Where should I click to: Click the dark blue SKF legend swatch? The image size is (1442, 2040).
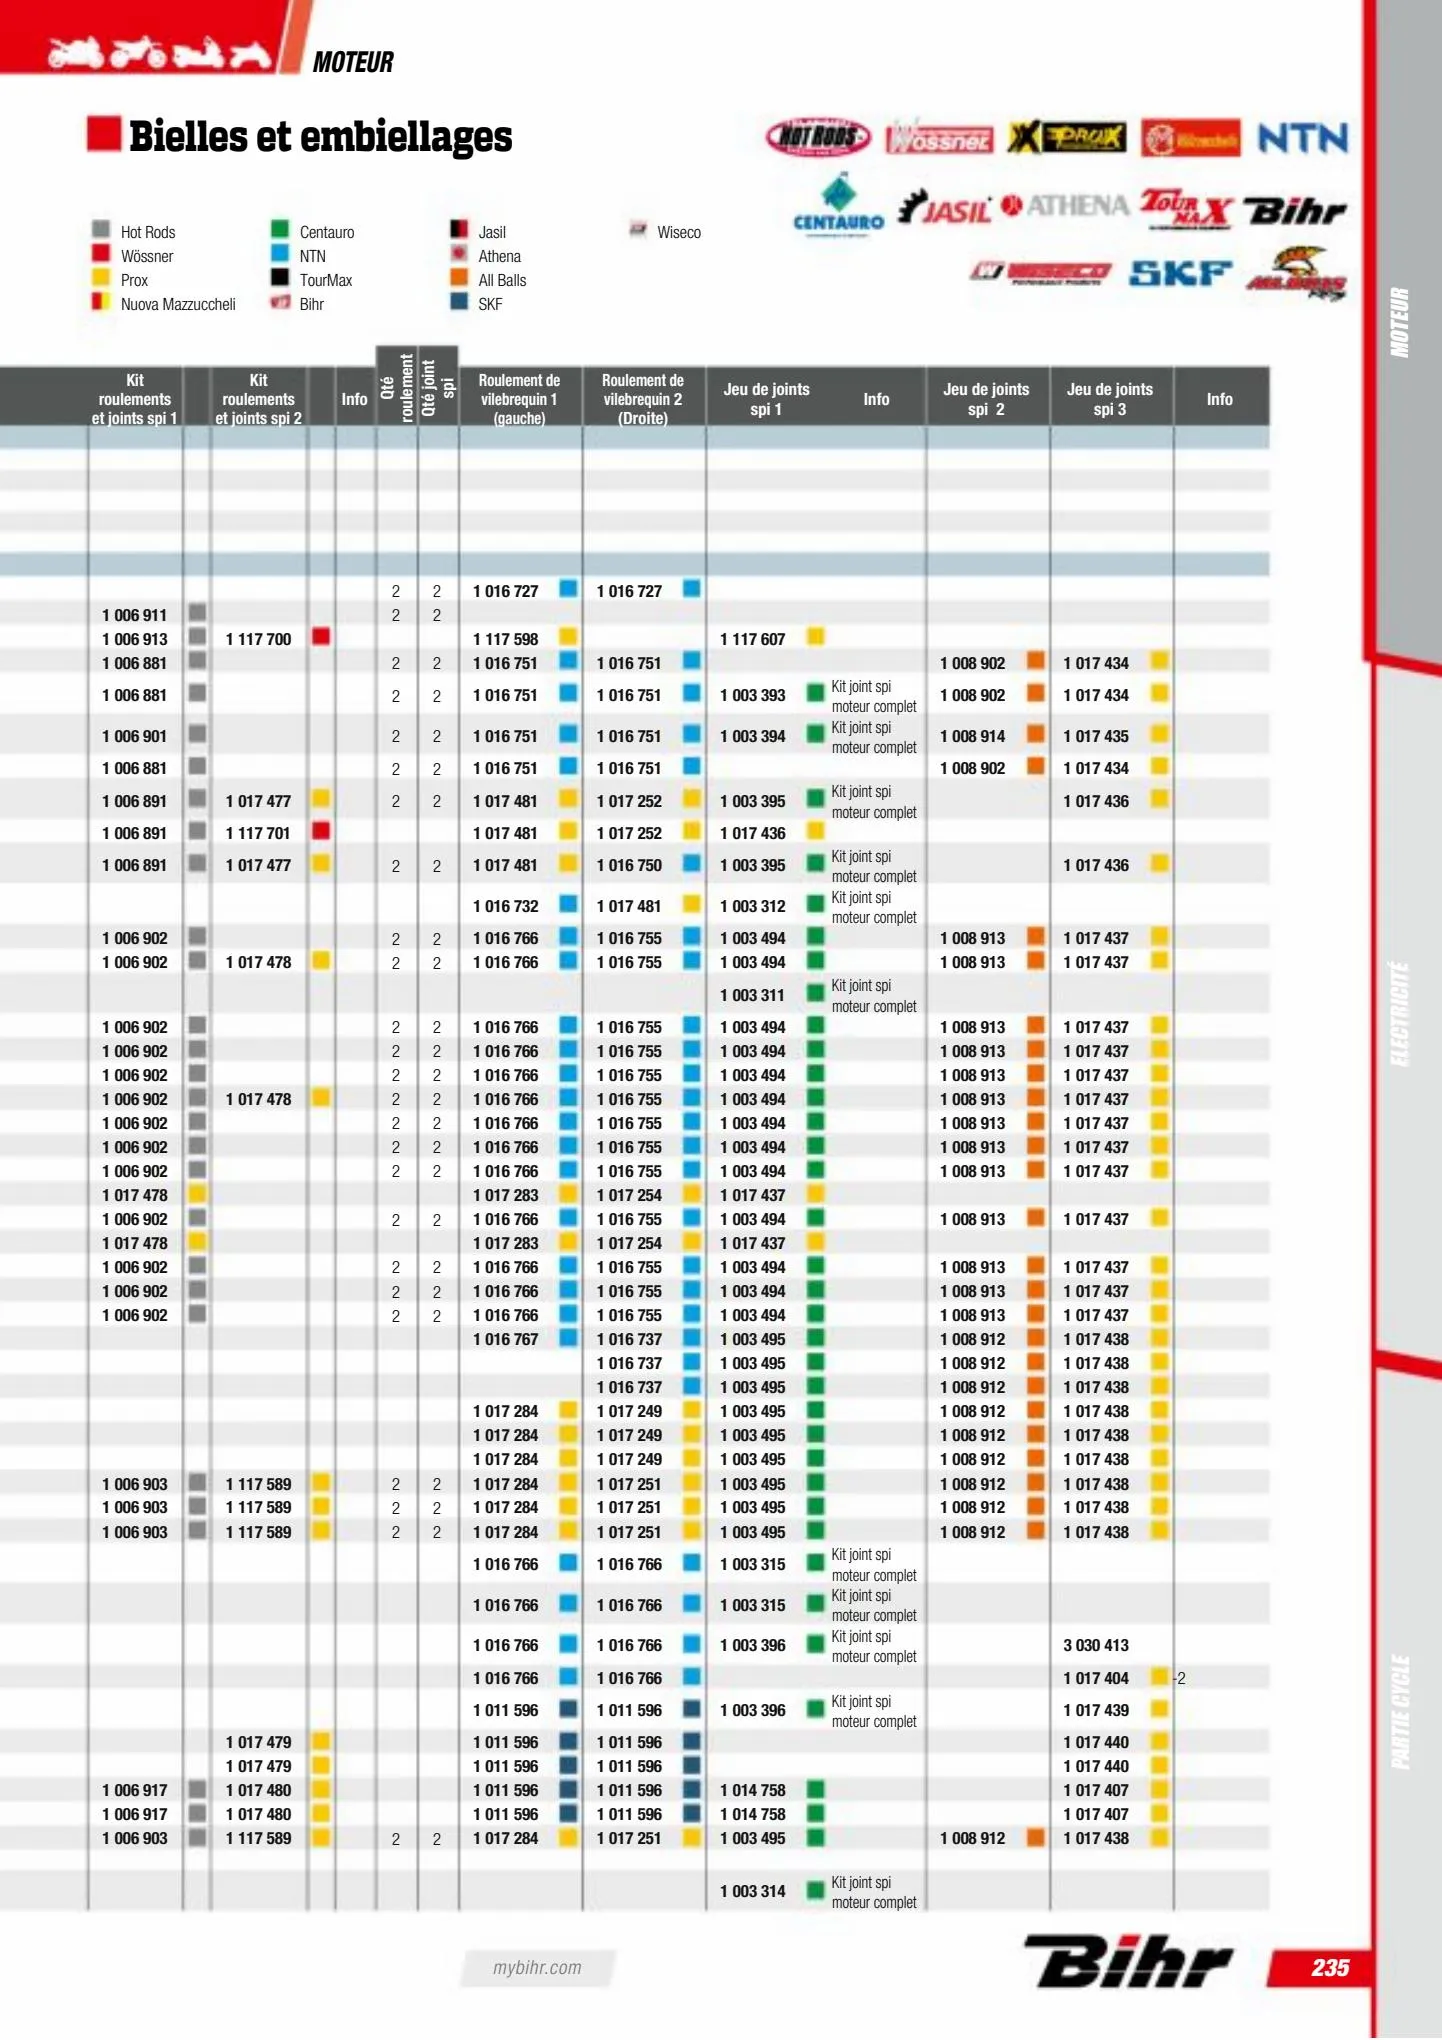[x=459, y=301]
